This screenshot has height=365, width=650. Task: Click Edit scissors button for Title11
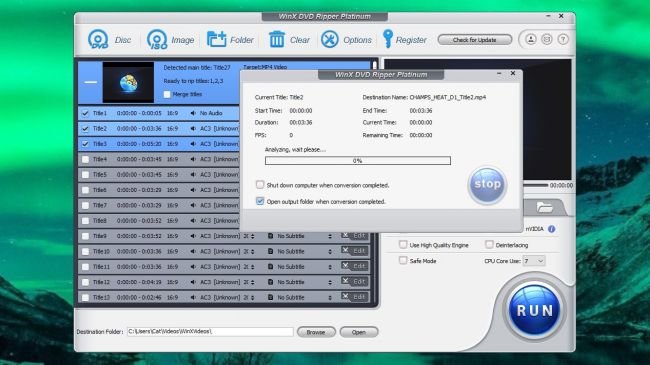click(355, 266)
